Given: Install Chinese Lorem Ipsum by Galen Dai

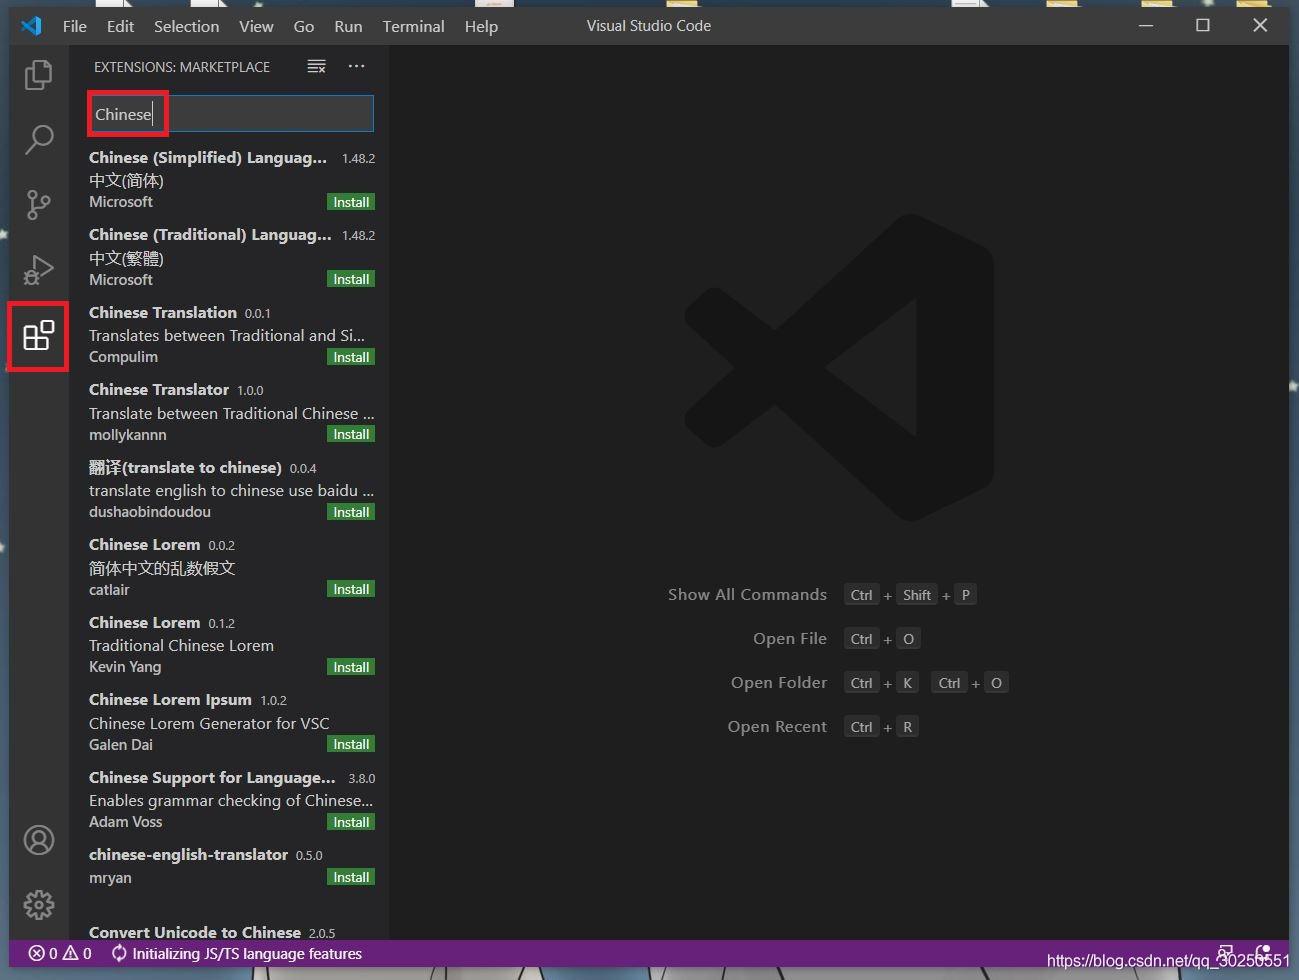Looking at the screenshot, I should [351, 744].
